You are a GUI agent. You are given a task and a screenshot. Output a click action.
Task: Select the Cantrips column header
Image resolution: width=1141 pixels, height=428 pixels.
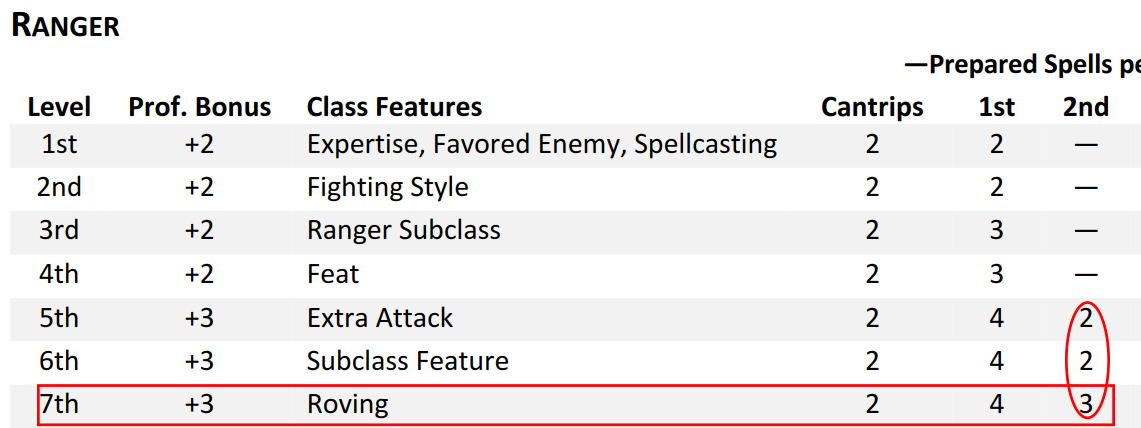click(x=872, y=107)
